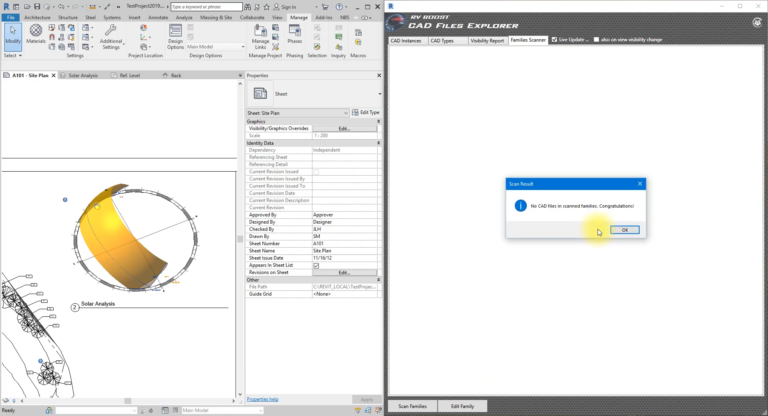Viewport: 768px width, 416px height.
Task: Switch to the Collaborate ribbon tab
Action: pos(252,18)
